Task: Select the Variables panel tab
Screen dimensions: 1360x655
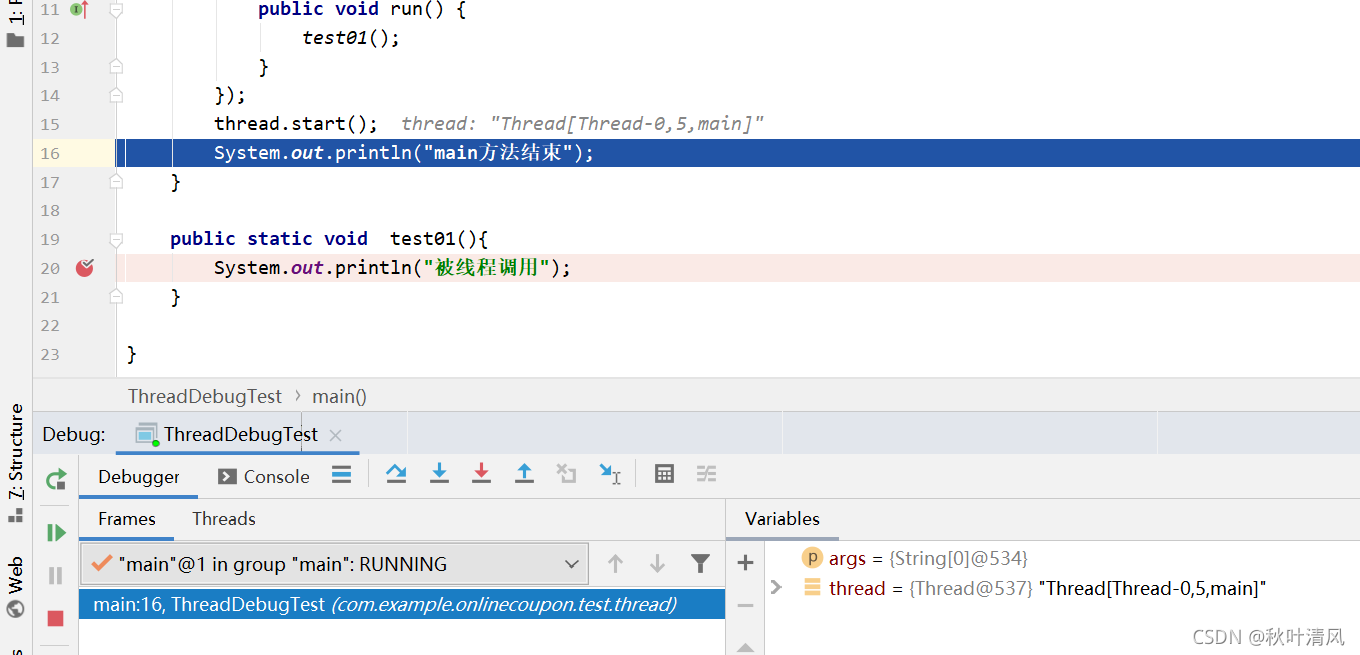Action: [782, 519]
